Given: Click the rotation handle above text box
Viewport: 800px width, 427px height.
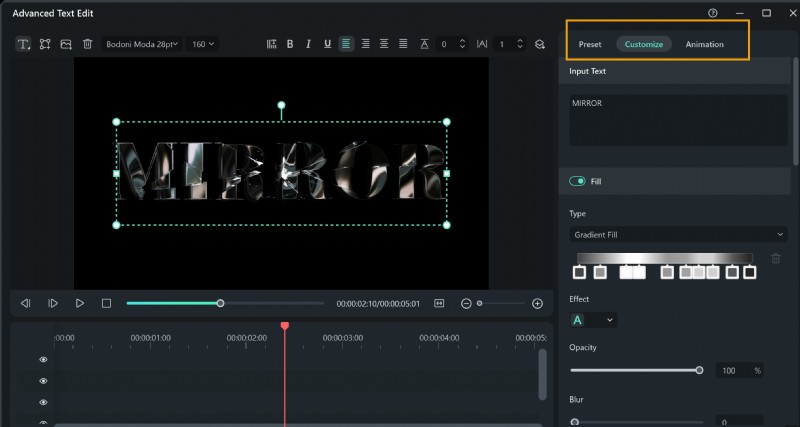Looking at the screenshot, I should [x=281, y=106].
